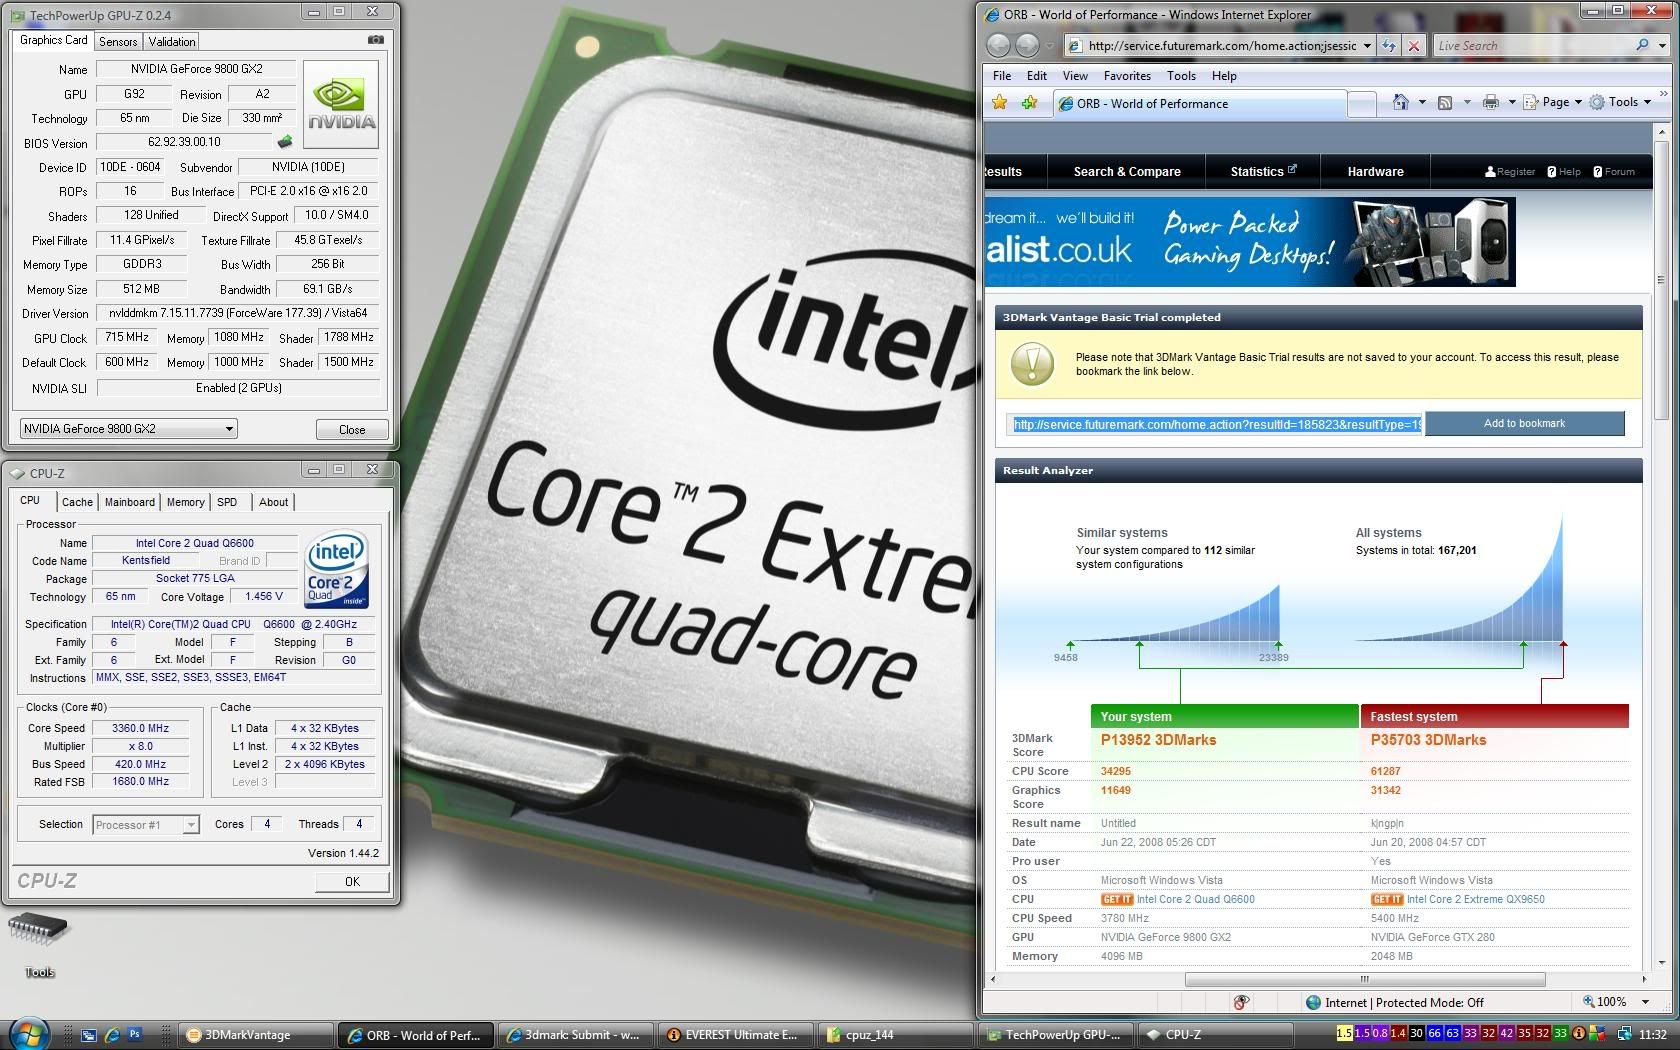Click the GET IT badge next to QX9650

[x=1387, y=899]
